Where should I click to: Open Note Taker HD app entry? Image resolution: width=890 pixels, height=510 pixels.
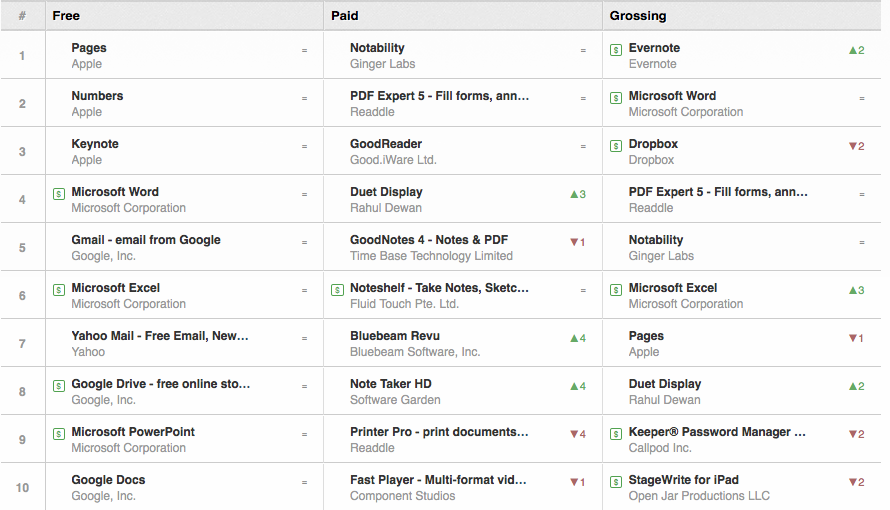coord(391,384)
